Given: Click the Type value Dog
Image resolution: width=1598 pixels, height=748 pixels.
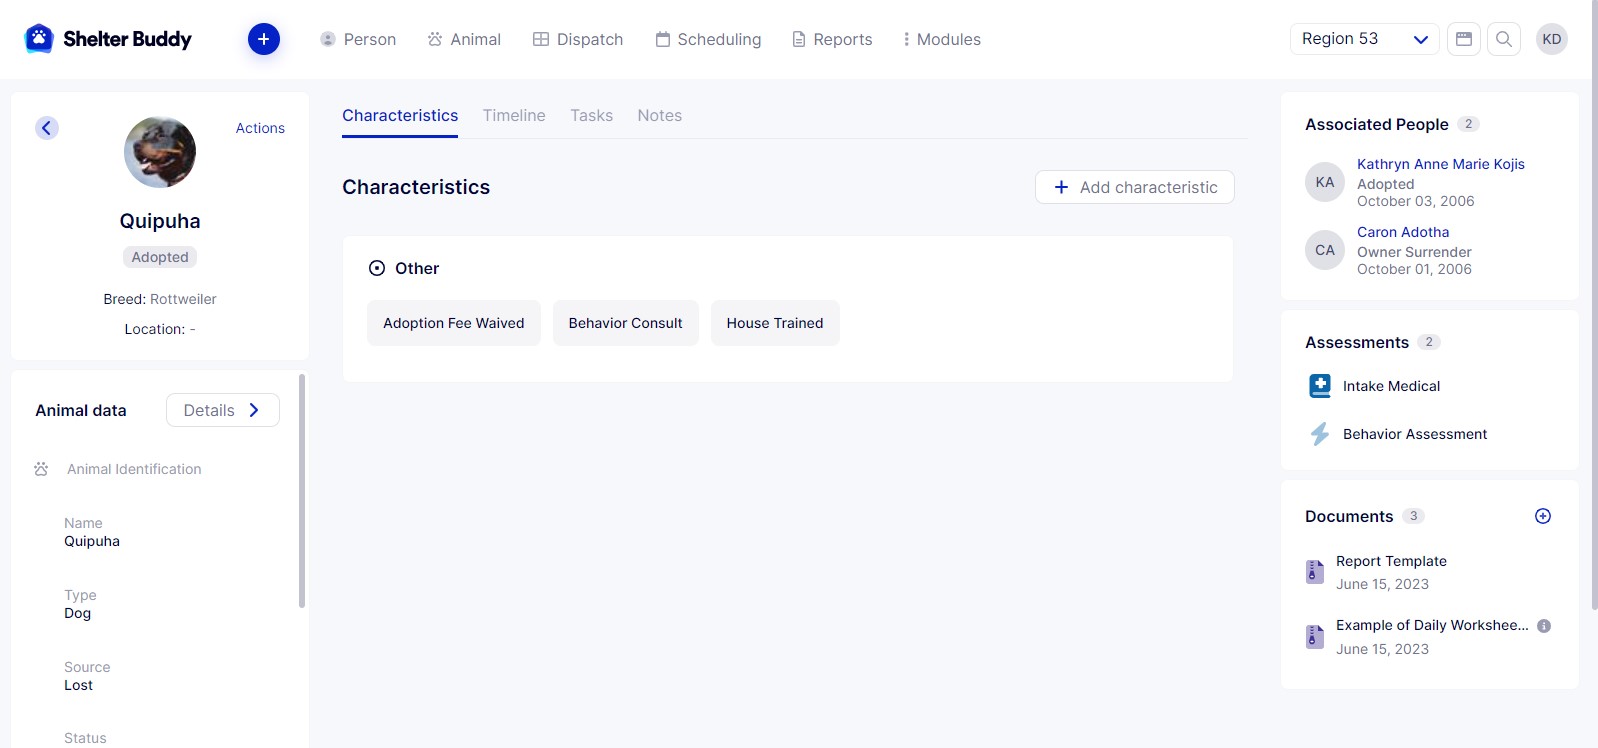Looking at the screenshot, I should [78, 613].
